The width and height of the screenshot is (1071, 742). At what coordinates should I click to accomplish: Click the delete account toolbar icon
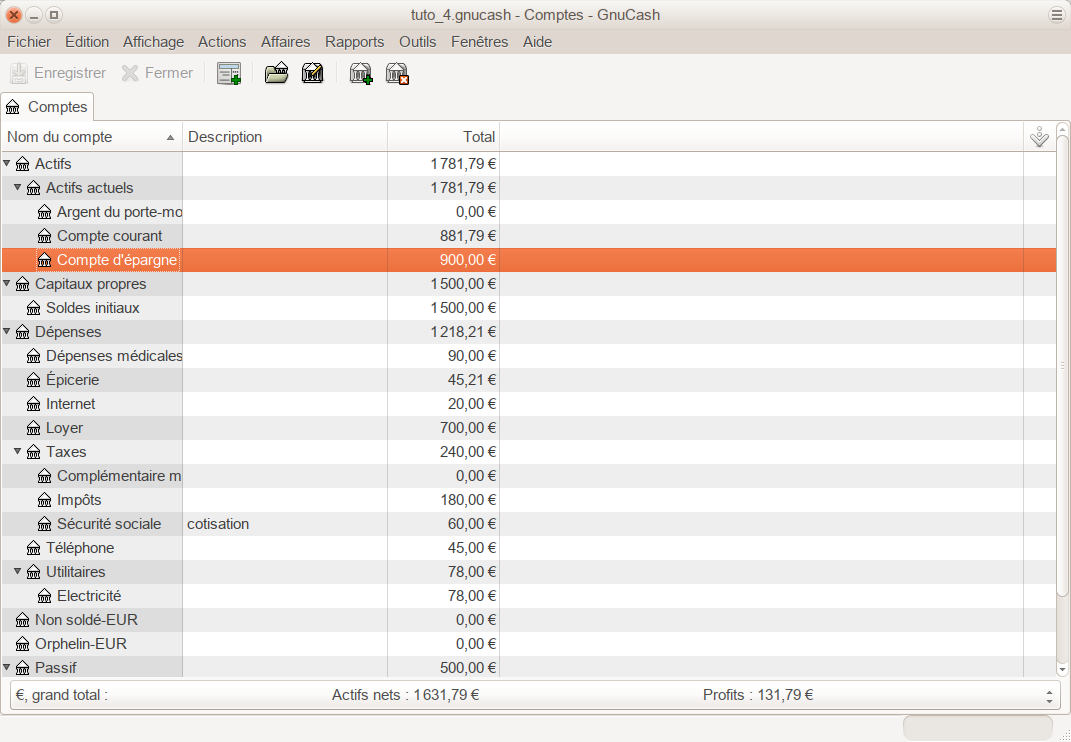click(398, 73)
